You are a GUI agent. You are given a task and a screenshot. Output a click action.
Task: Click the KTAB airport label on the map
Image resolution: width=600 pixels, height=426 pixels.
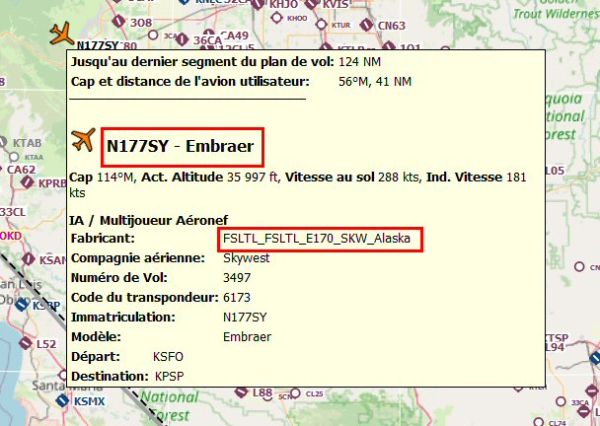point(27,143)
